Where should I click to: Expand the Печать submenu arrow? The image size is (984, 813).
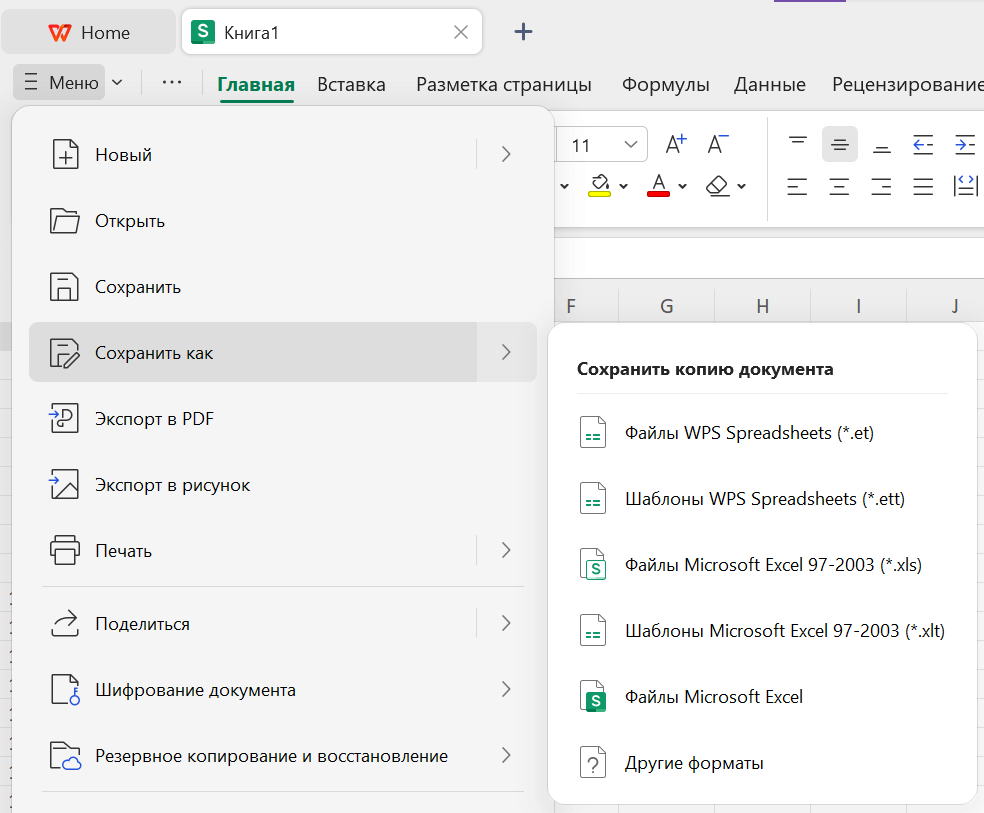506,550
